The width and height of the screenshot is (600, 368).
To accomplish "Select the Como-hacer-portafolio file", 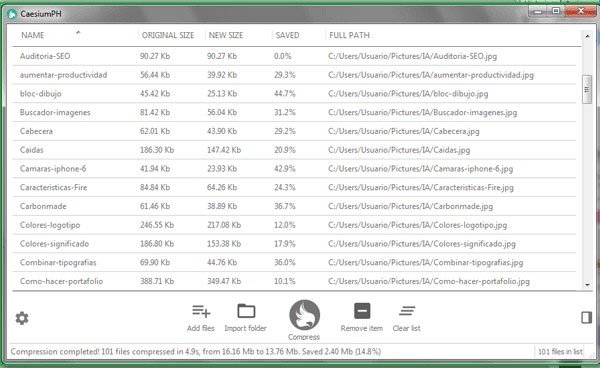I will point(294,281).
